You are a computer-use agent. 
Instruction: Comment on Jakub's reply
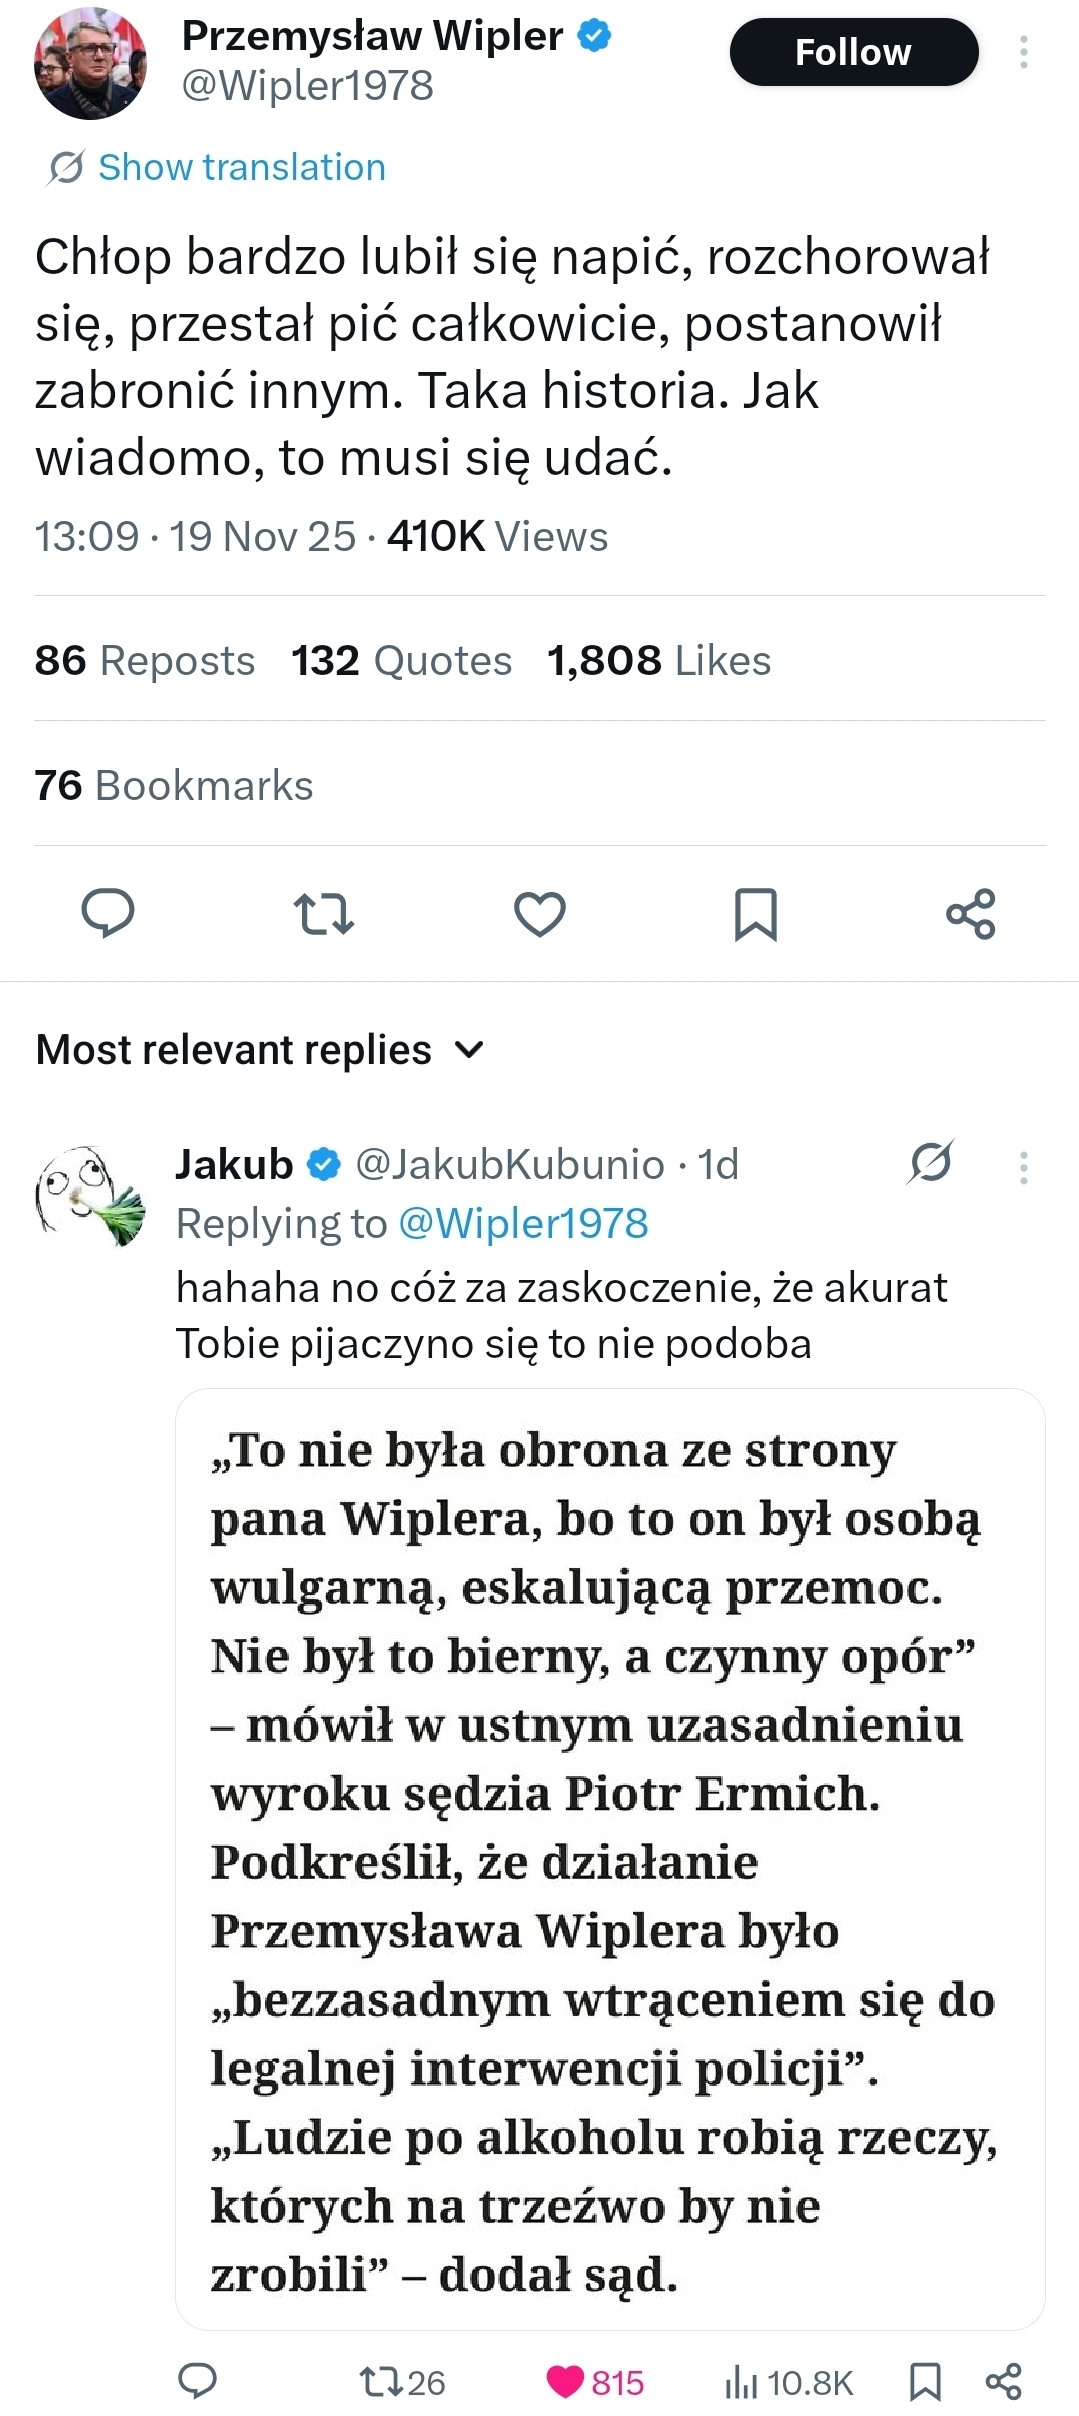(x=197, y=2381)
